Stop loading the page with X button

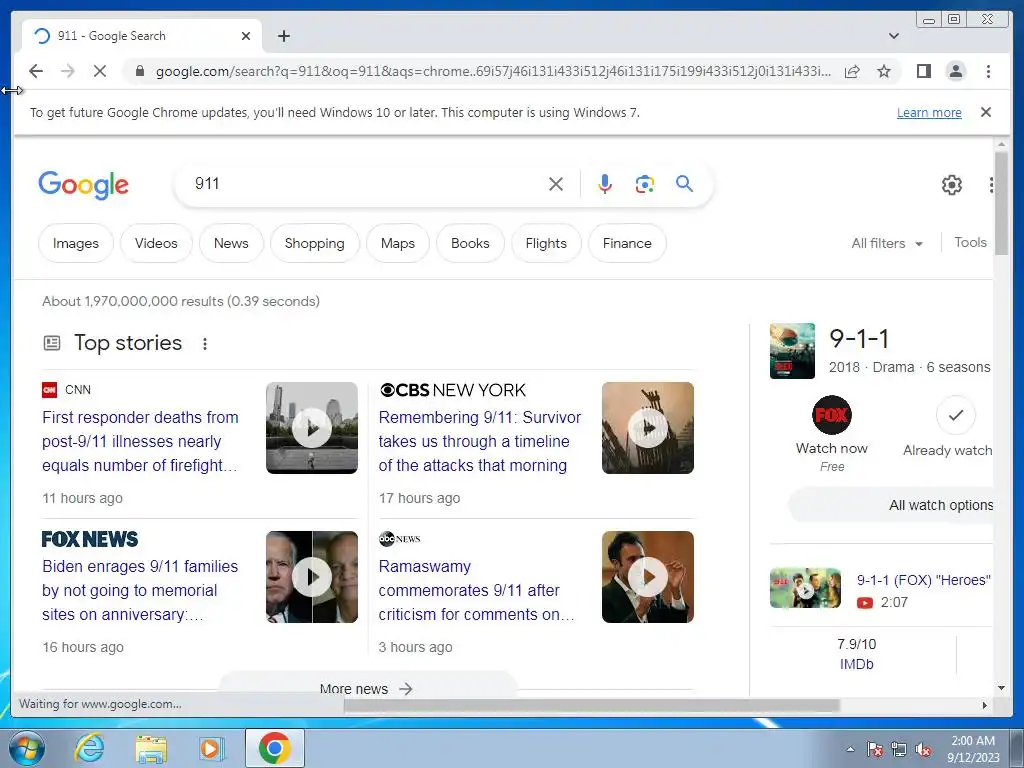click(99, 71)
